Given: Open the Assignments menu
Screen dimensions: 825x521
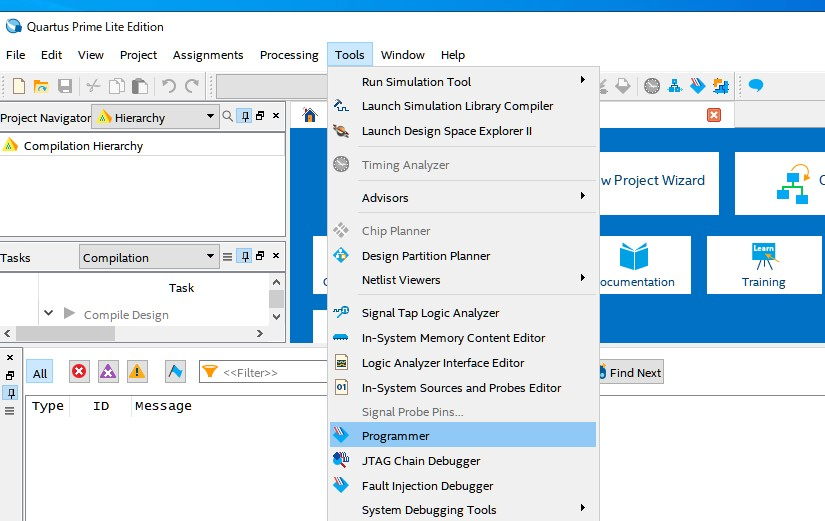Looking at the screenshot, I should [x=208, y=55].
